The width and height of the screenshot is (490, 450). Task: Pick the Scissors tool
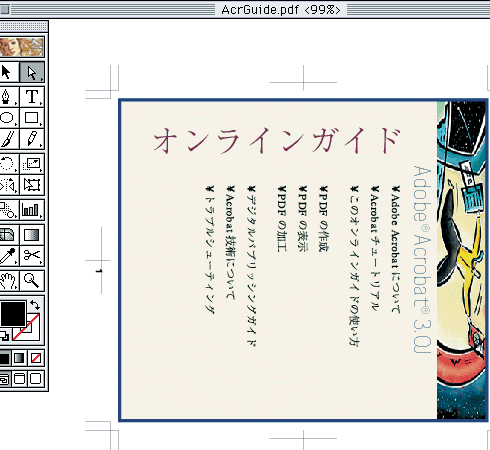click(x=32, y=256)
